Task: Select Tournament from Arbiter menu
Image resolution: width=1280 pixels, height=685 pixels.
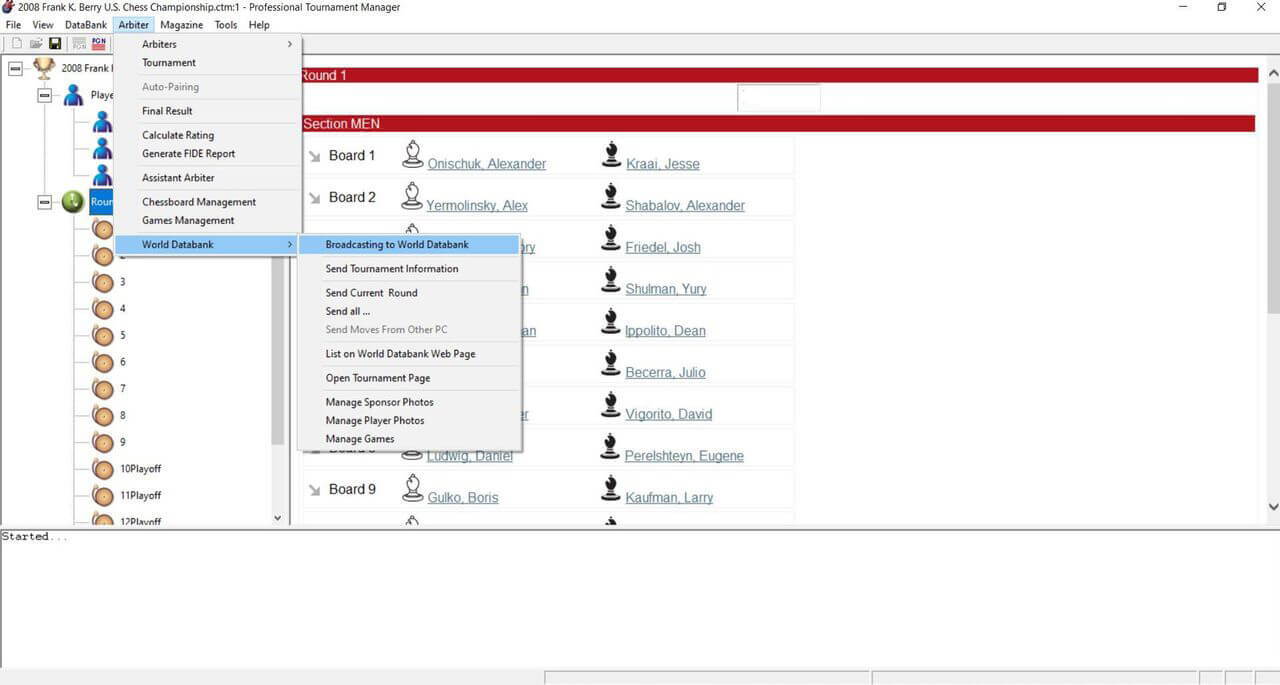Action: coord(207,63)
